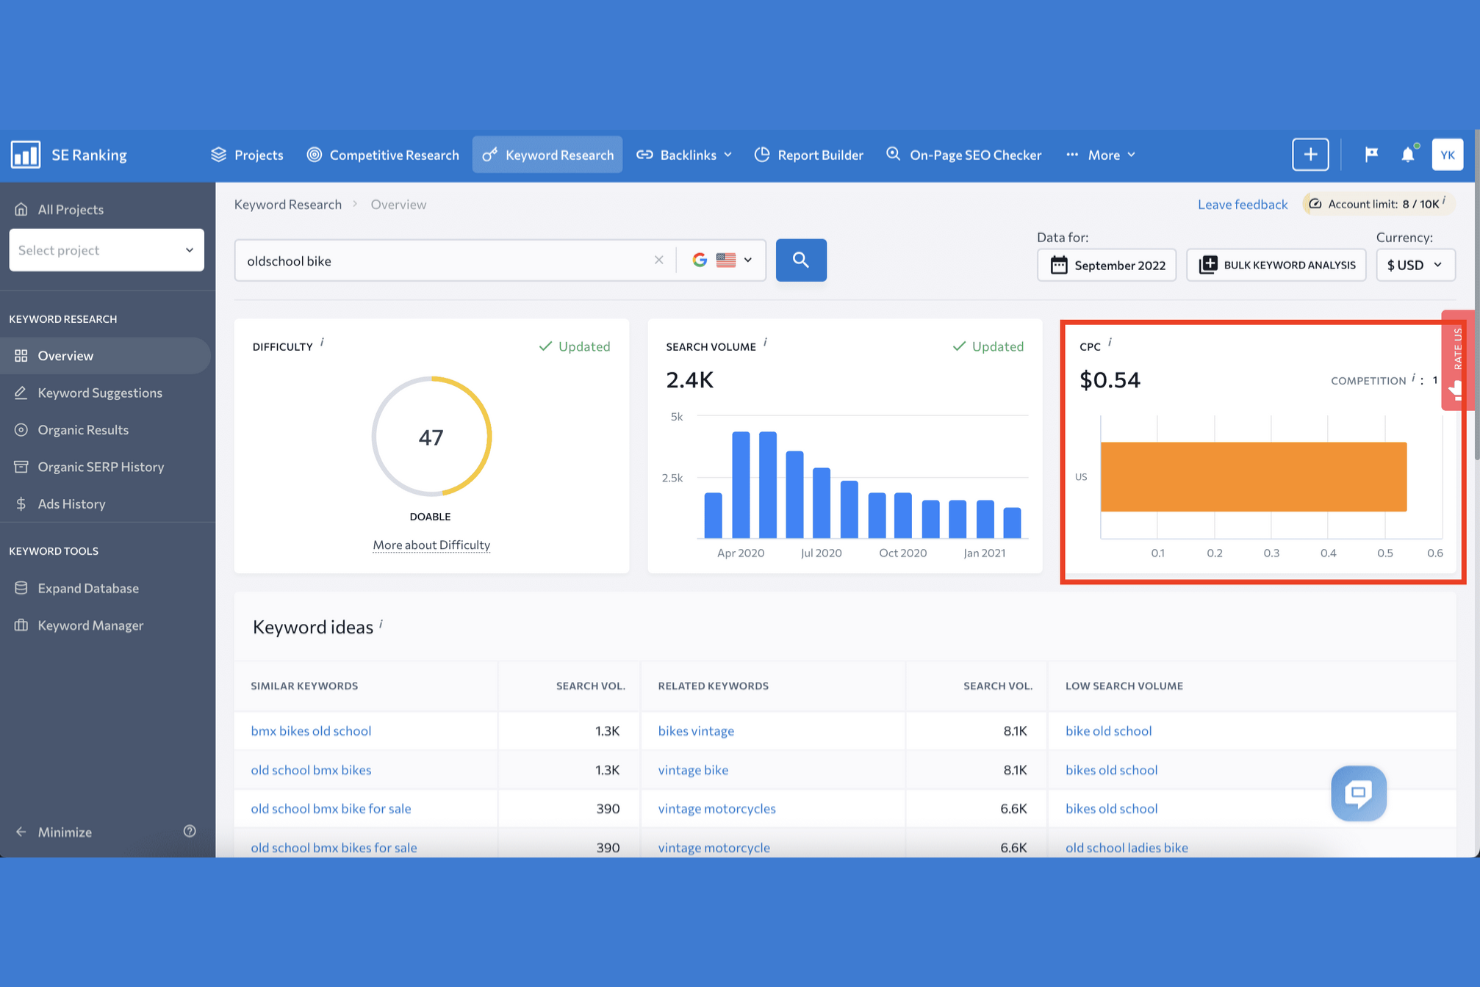Open Keyword Manager from the sidebar
Screen dimensions: 1480x987
90,625
